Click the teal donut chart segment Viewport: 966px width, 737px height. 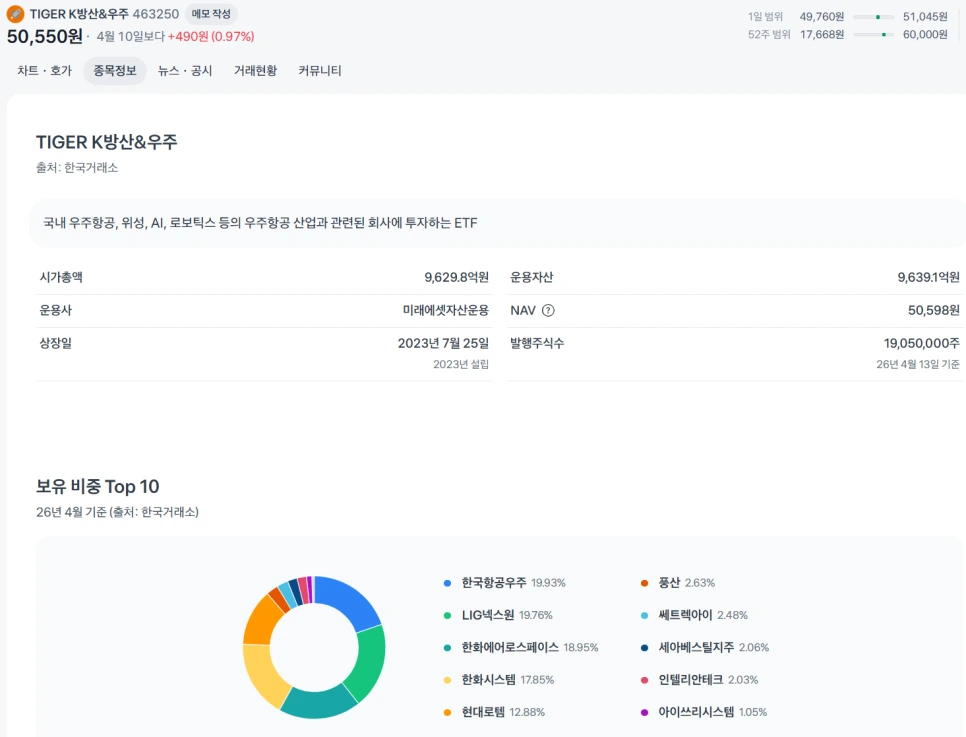[x=318, y=704]
